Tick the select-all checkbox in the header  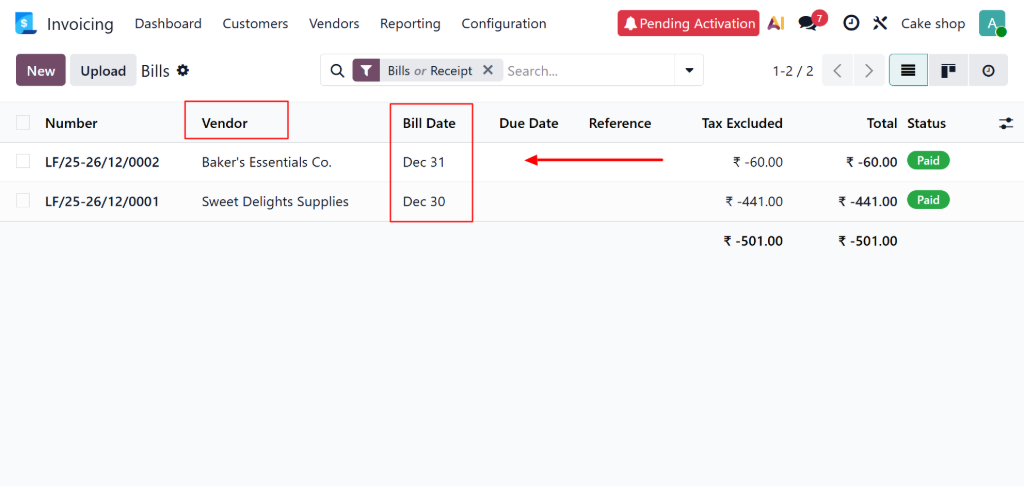click(23, 123)
